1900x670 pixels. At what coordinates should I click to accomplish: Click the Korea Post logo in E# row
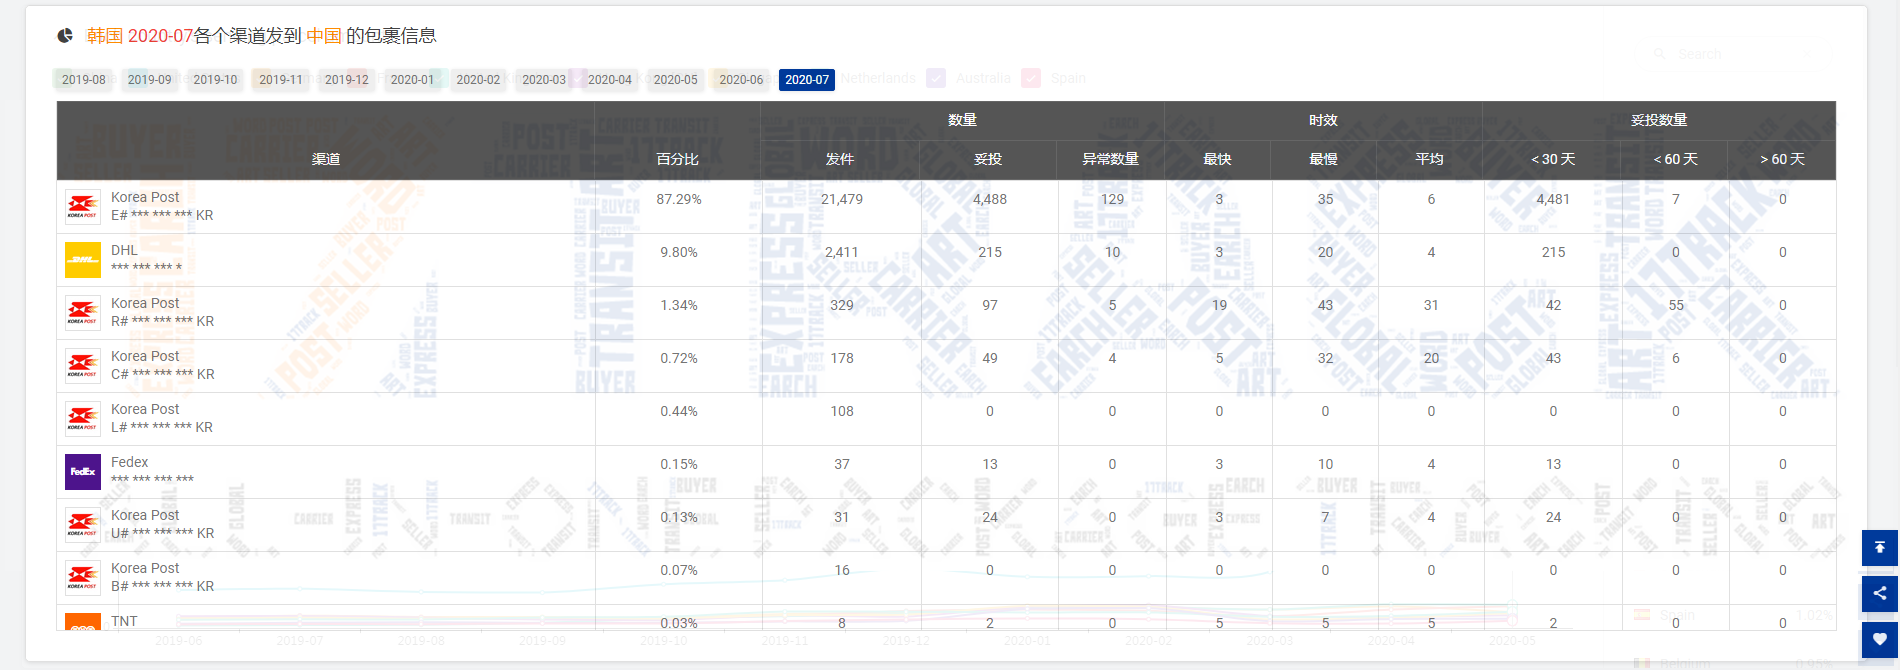pyautogui.click(x=83, y=207)
